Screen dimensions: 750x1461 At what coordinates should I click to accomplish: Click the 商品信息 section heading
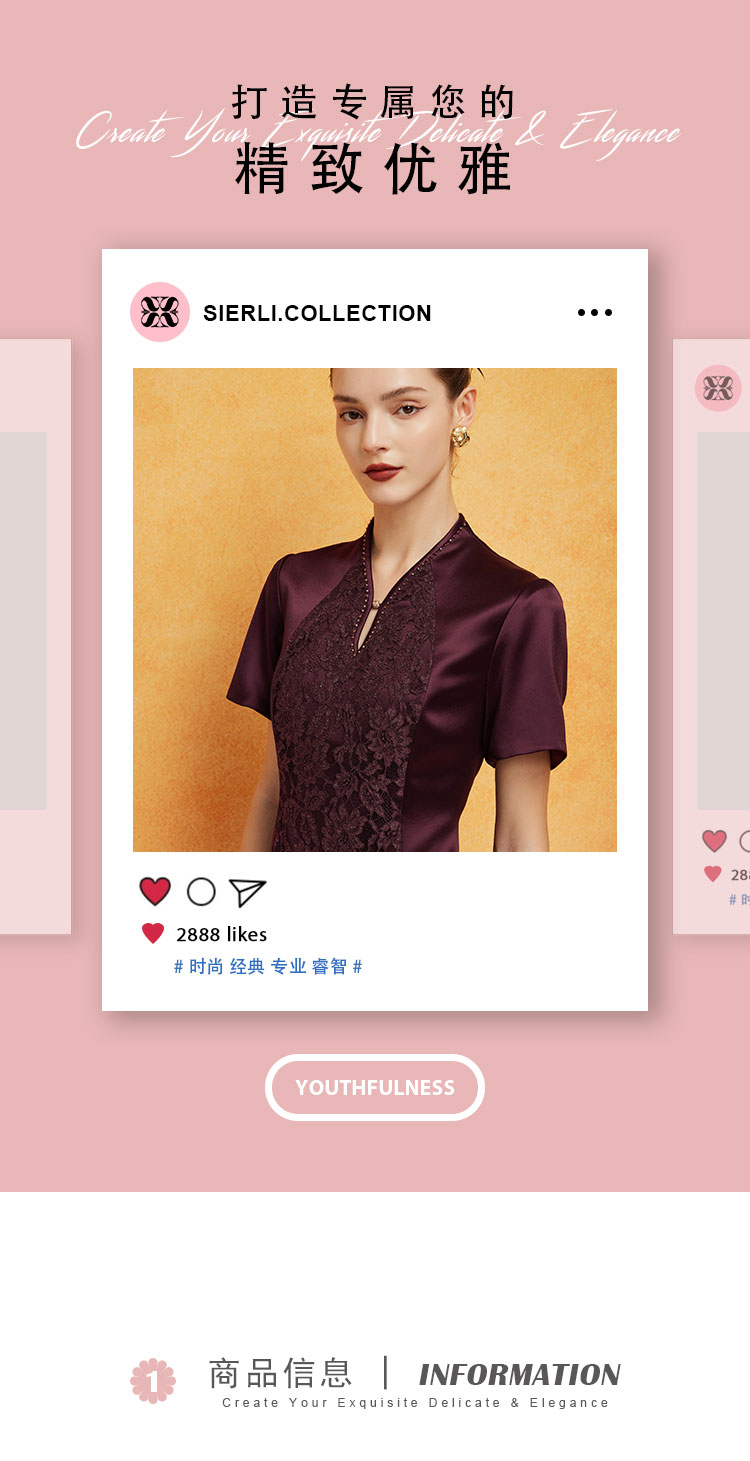pos(280,1373)
